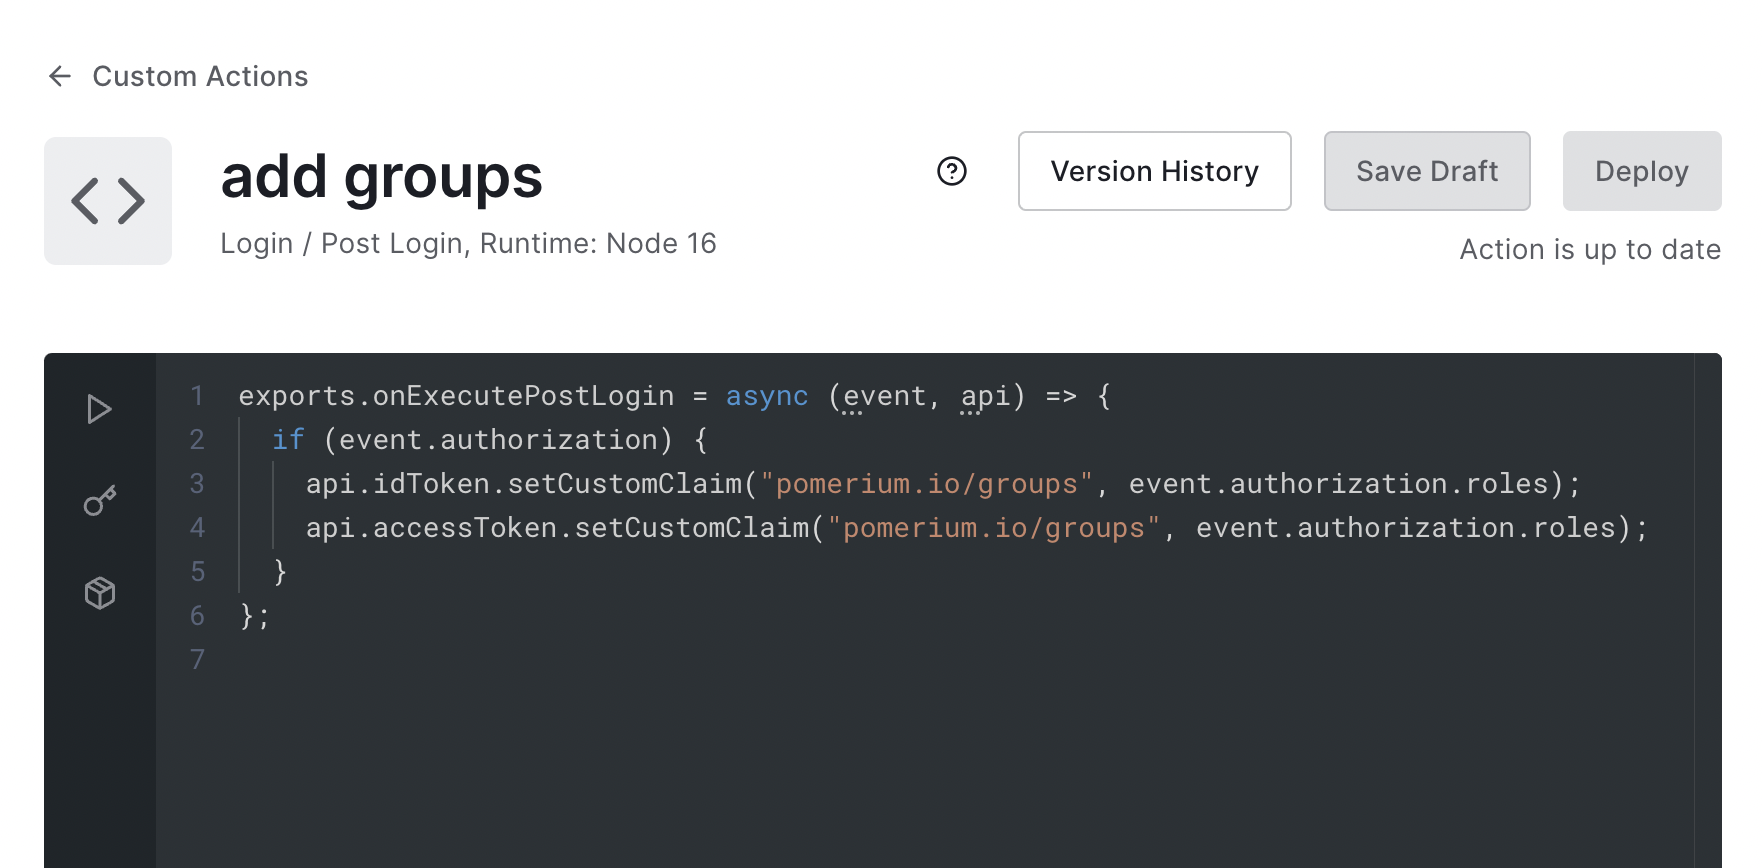Viewport: 1762px width, 868px height.
Task: Click the back arrow to Custom Actions
Action: [60, 76]
